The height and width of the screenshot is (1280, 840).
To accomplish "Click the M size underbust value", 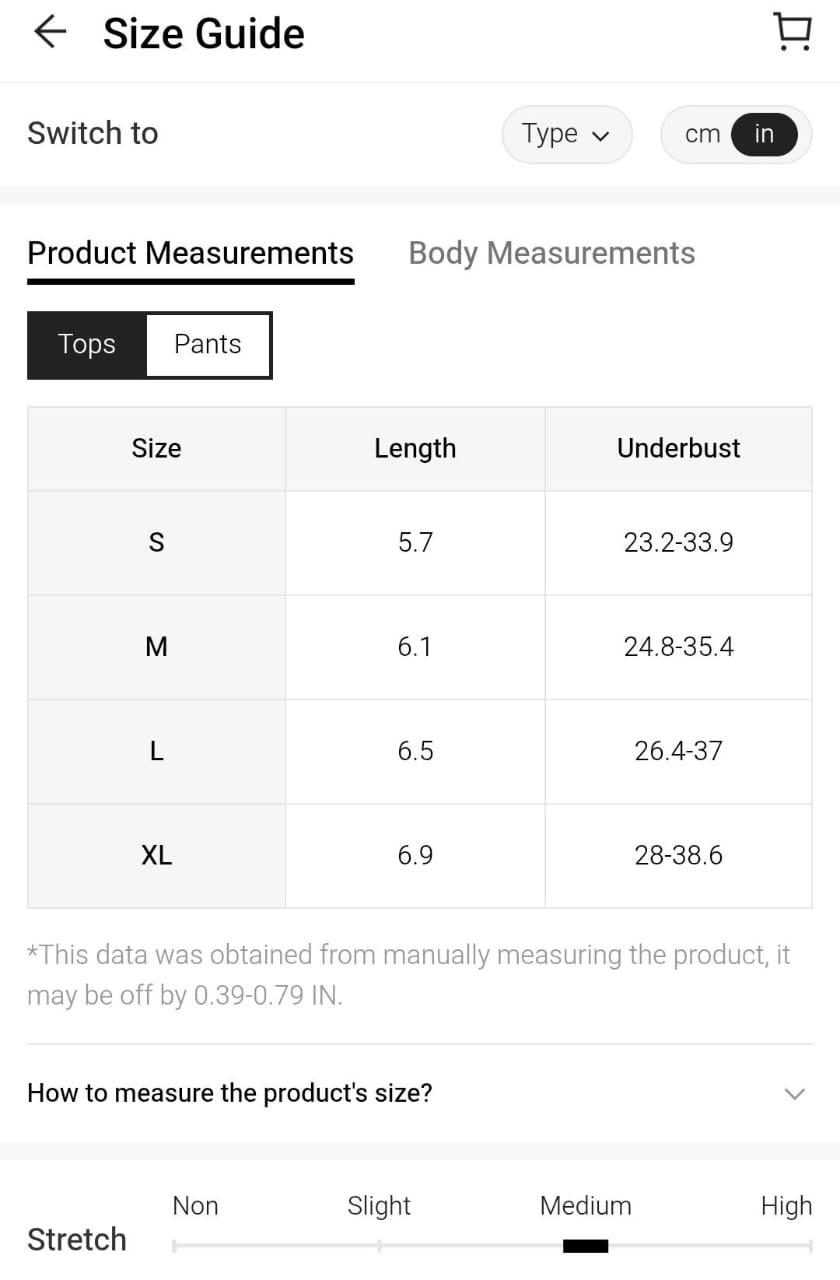I will (678, 647).
